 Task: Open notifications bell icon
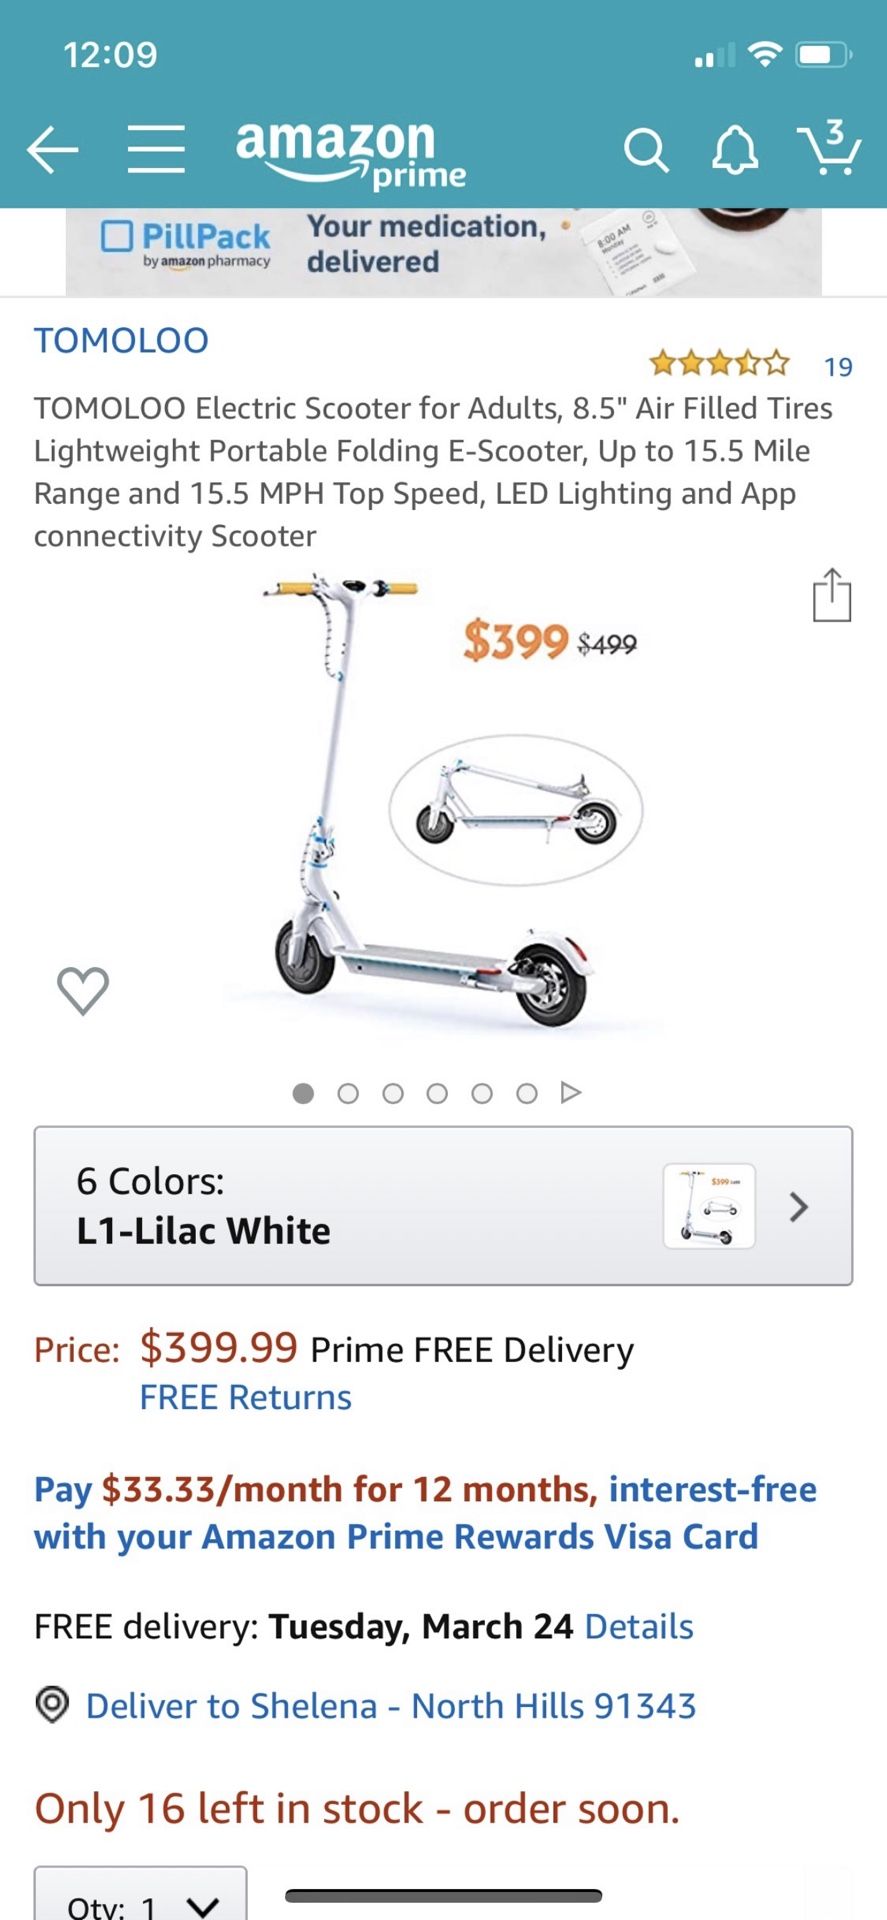click(x=734, y=151)
